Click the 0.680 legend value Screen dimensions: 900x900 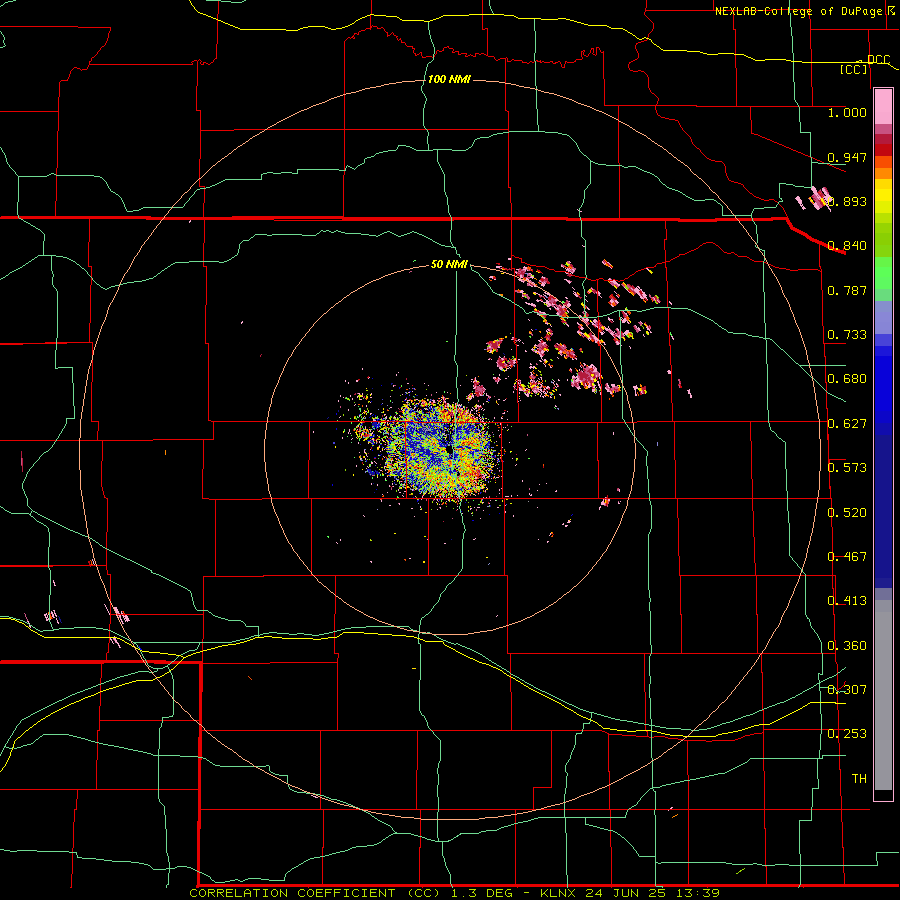[847, 379]
